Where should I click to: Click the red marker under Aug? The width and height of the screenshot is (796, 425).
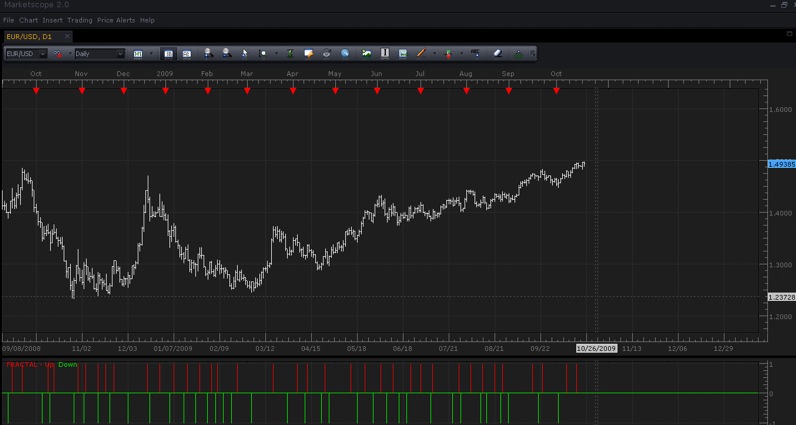pyautogui.click(x=466, y=91)
